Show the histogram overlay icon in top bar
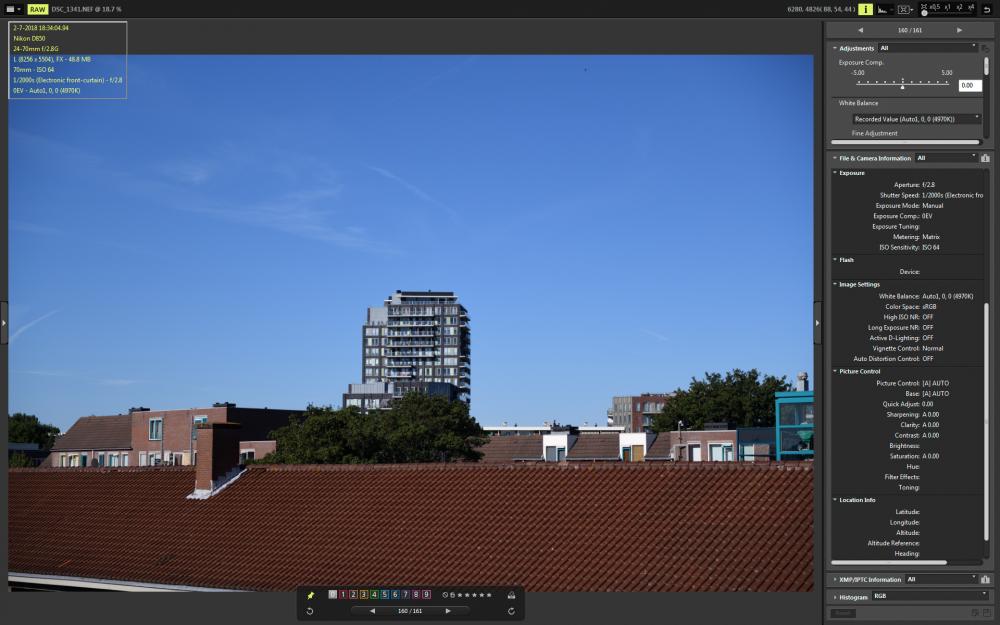 (x=883, y=9)
